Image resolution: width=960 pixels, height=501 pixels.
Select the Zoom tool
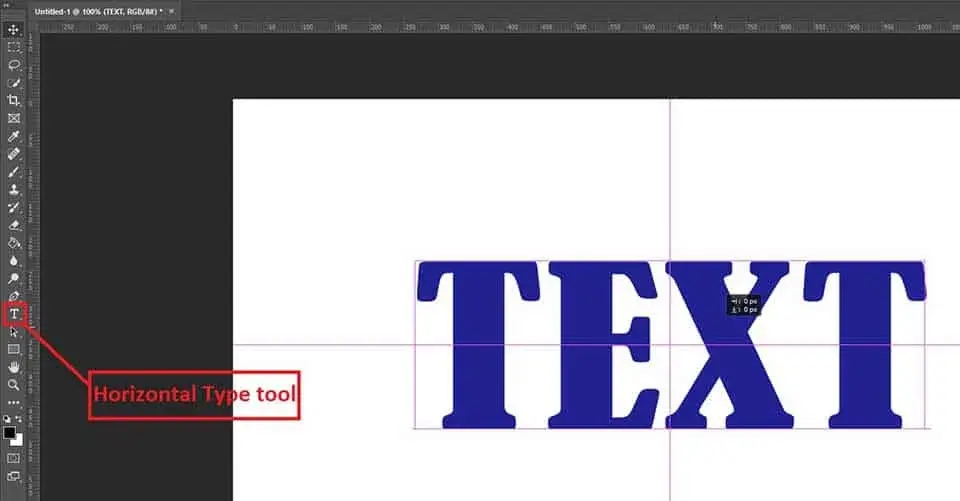pos(13,385)
